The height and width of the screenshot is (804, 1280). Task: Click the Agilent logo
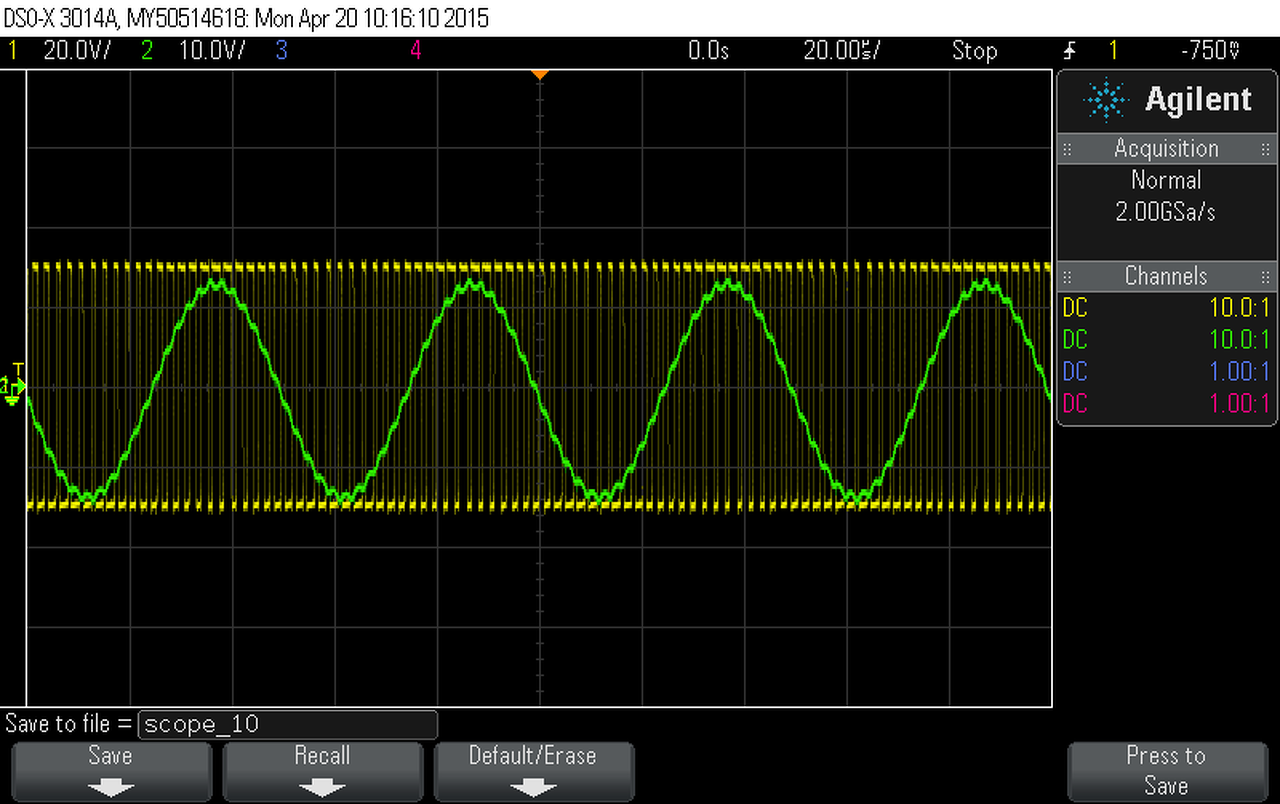pyautogui.click(x=1167, y=100)
